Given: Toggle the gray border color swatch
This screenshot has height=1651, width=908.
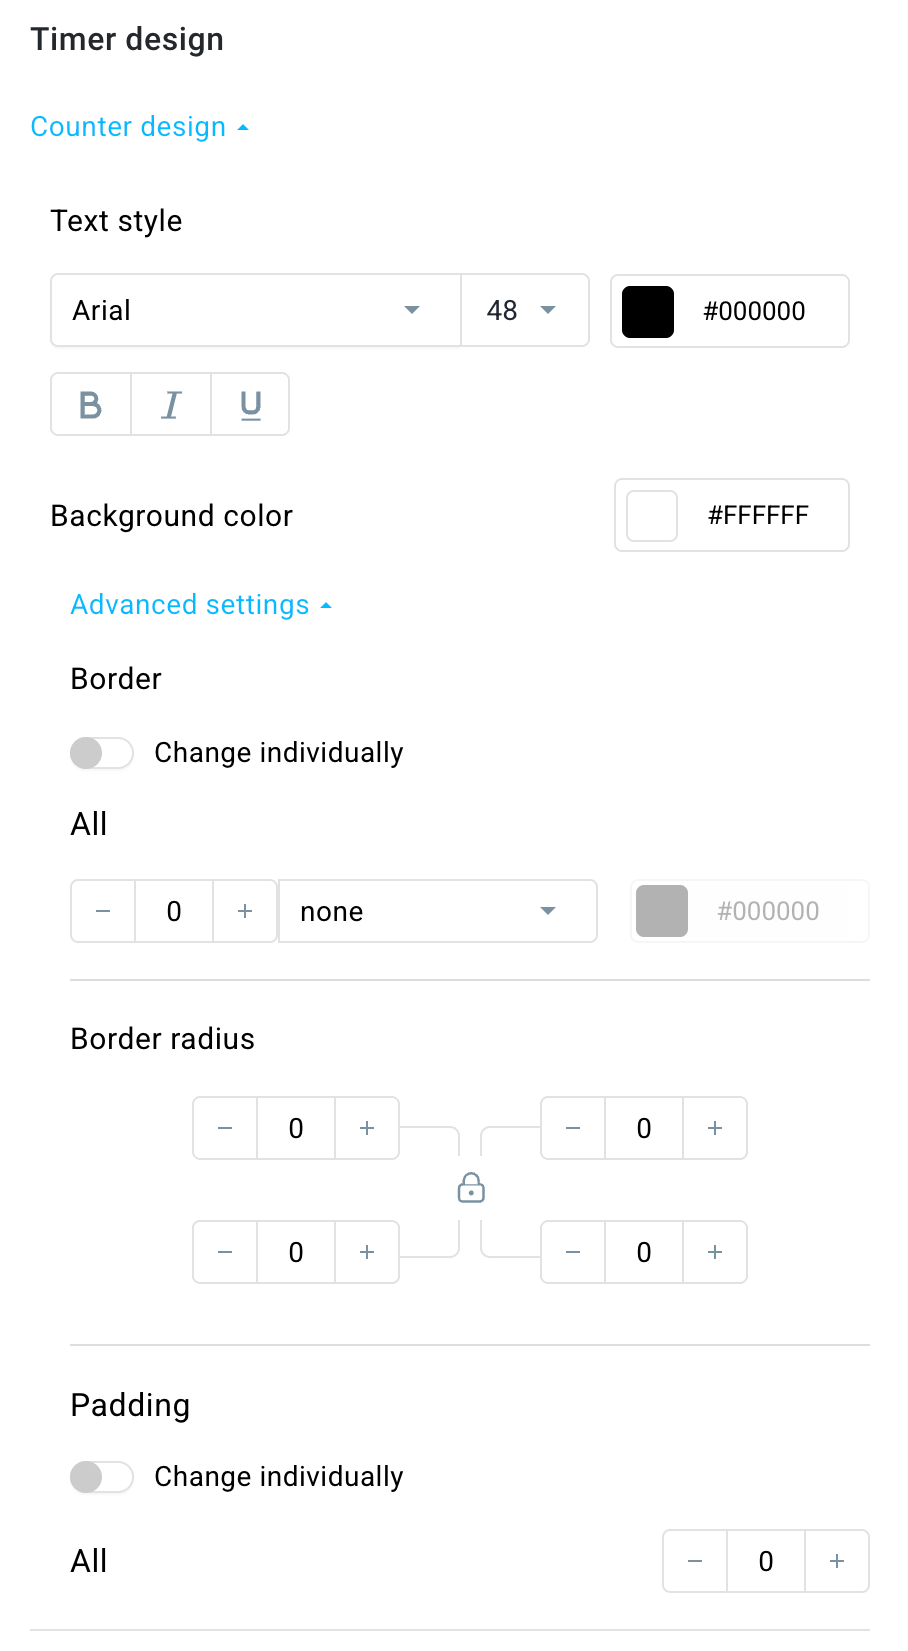Looking at the screenshot, I should [x=662, y=911].
